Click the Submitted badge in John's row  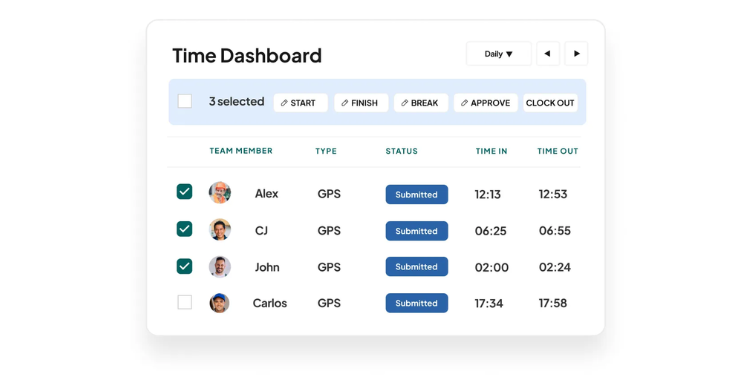click(x=417, y=267)
